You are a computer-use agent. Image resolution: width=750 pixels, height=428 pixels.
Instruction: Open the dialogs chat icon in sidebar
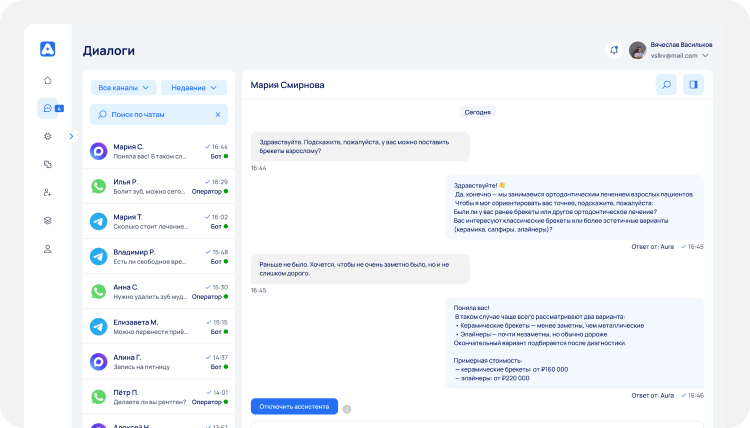[x=47, y=109]
